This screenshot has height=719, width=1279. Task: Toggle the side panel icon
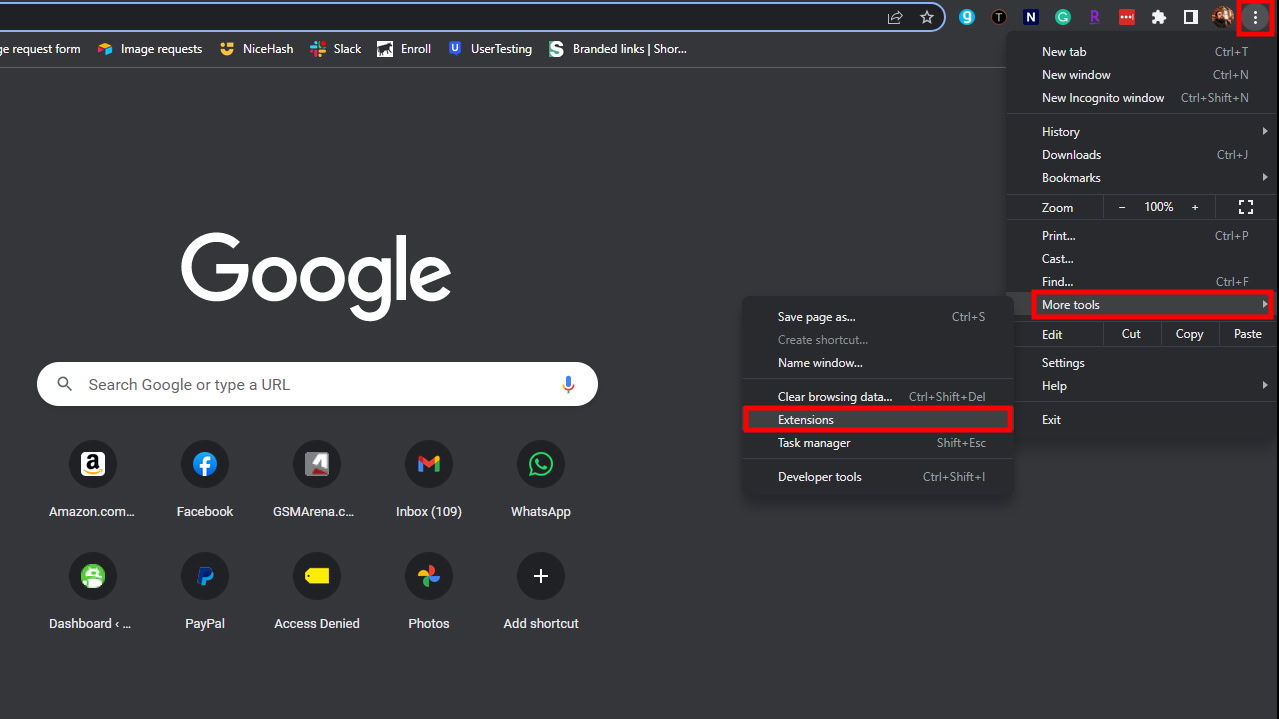pyautogui.click(x=1191, y=17)
